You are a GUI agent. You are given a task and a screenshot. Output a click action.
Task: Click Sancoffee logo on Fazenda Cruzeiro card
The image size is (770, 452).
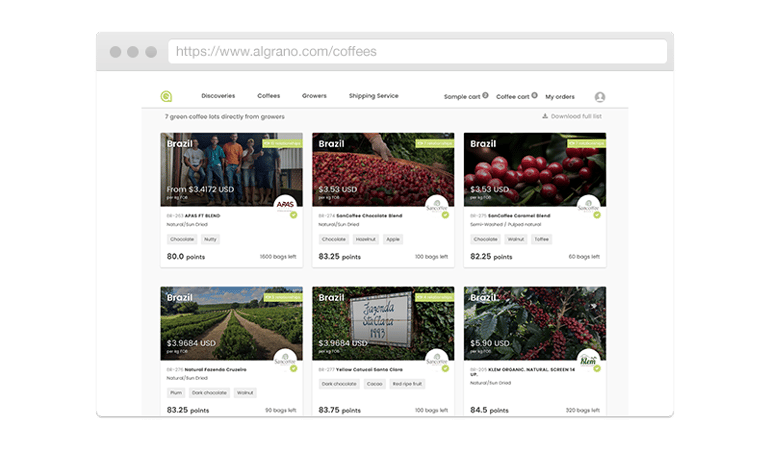click(285, 359)
